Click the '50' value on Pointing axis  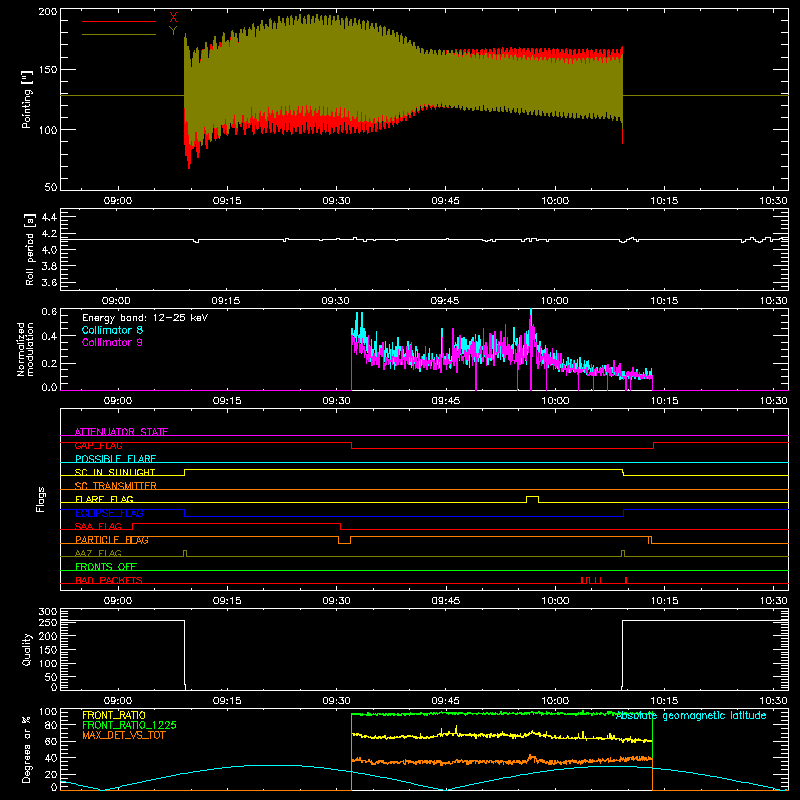(x=51, y=187)
